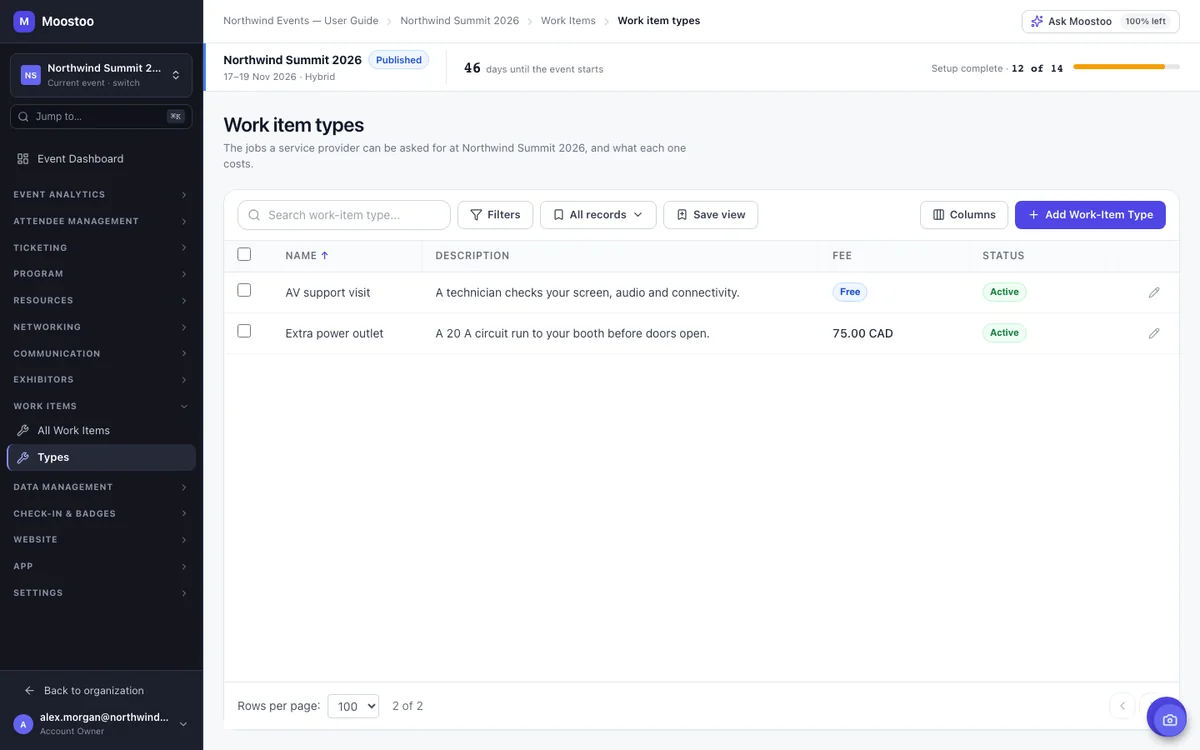This screenshot has height=750, width=1200.
Task: Open the All records dropdown
Action: pyautogui.click(x=598, y=215)
